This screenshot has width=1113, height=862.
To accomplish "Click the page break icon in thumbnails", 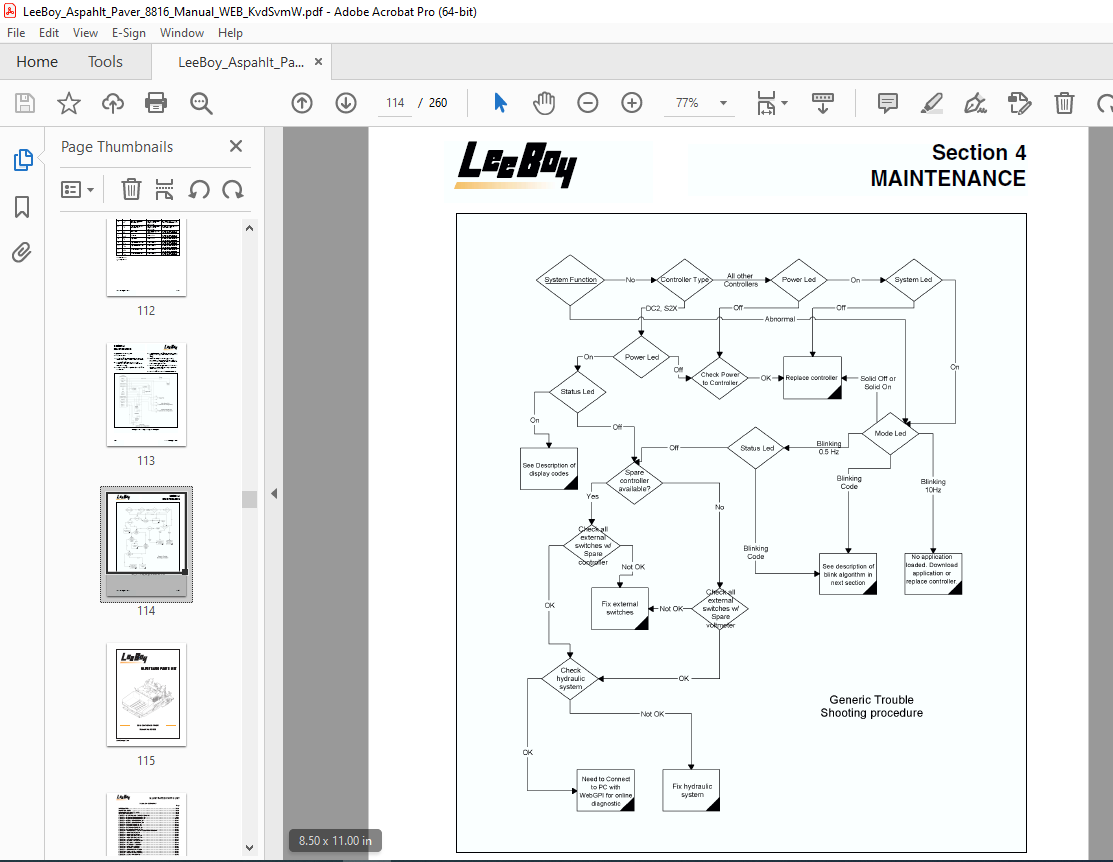I will (x=164, y=190).
